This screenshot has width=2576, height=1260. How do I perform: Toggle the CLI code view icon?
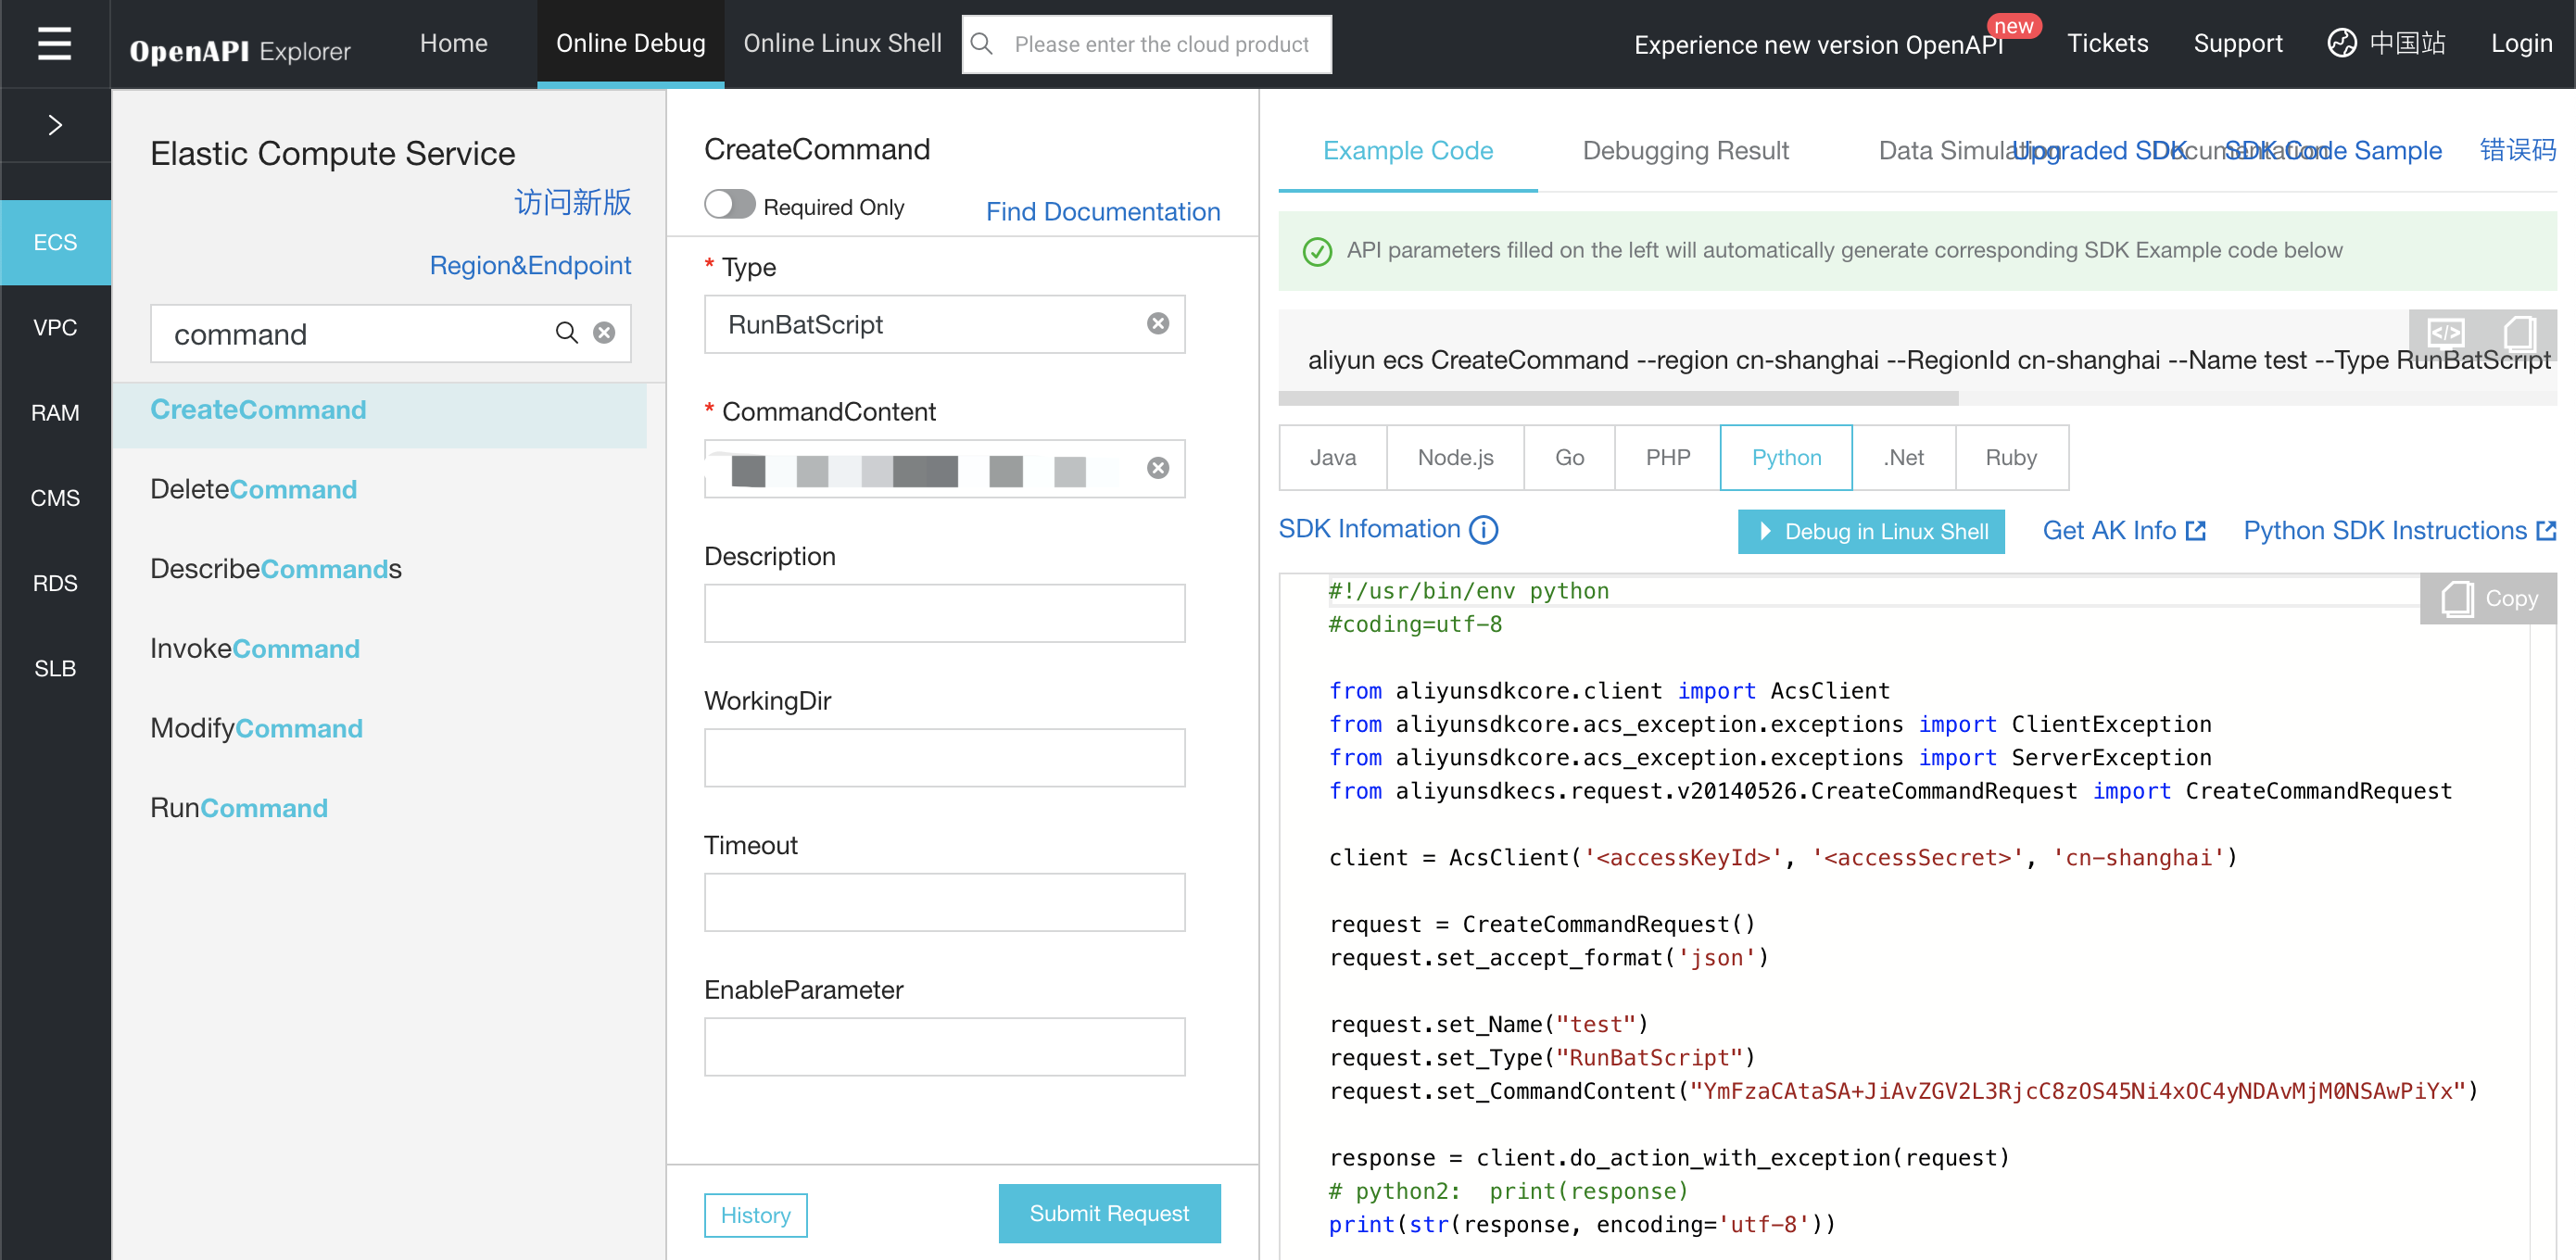(2446, 332)
